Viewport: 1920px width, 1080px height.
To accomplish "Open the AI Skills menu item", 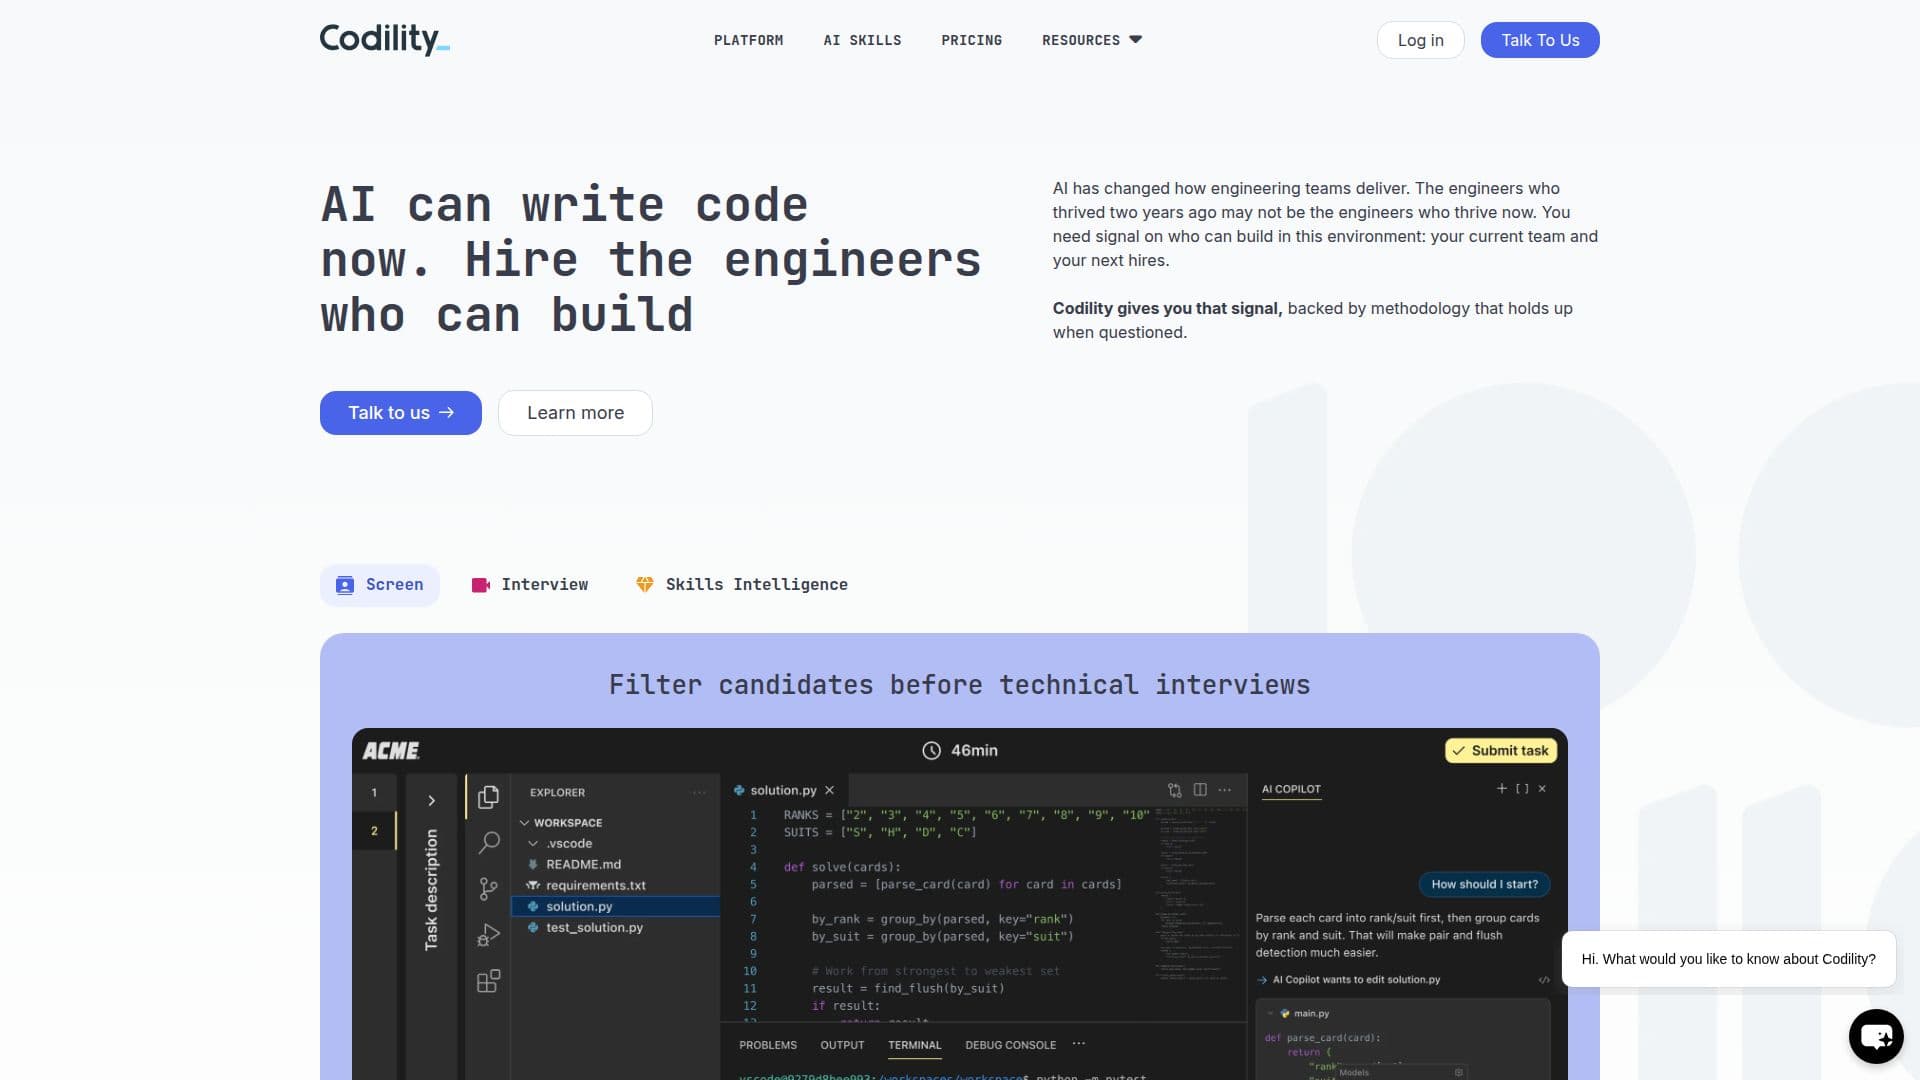I will click(x=862, y=40).
